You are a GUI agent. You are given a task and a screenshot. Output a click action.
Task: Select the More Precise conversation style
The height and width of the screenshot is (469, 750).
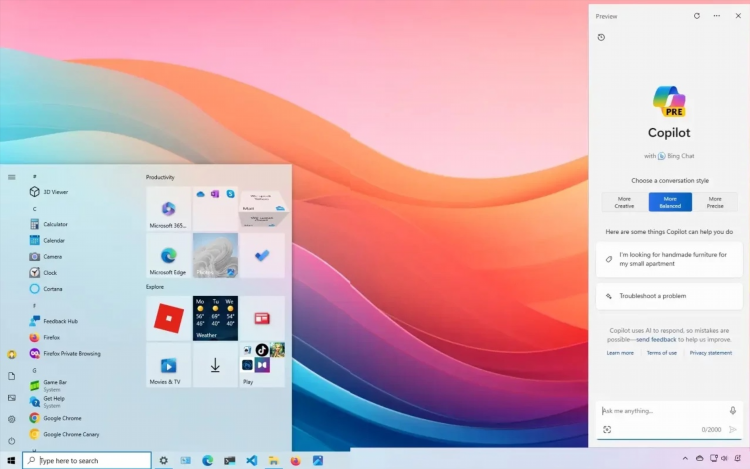pos(715,202)
